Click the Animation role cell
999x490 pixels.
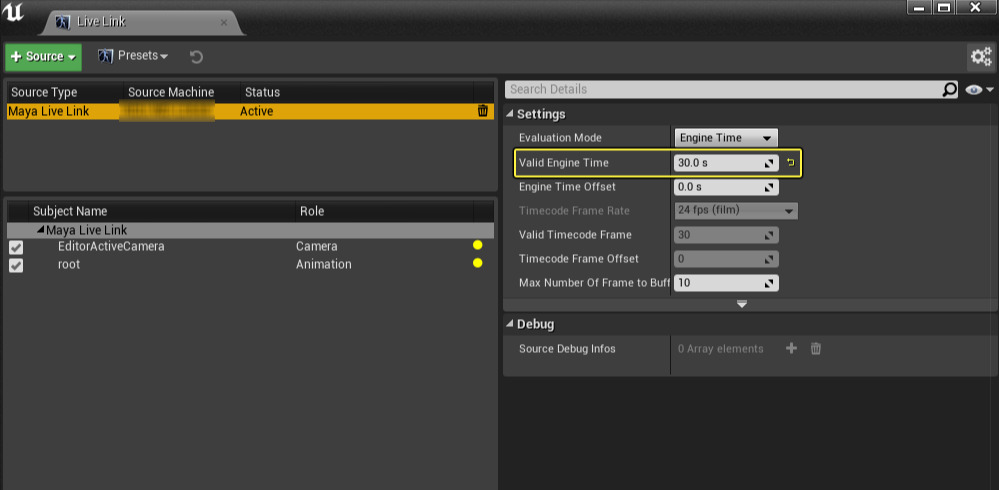coord(324,264)
